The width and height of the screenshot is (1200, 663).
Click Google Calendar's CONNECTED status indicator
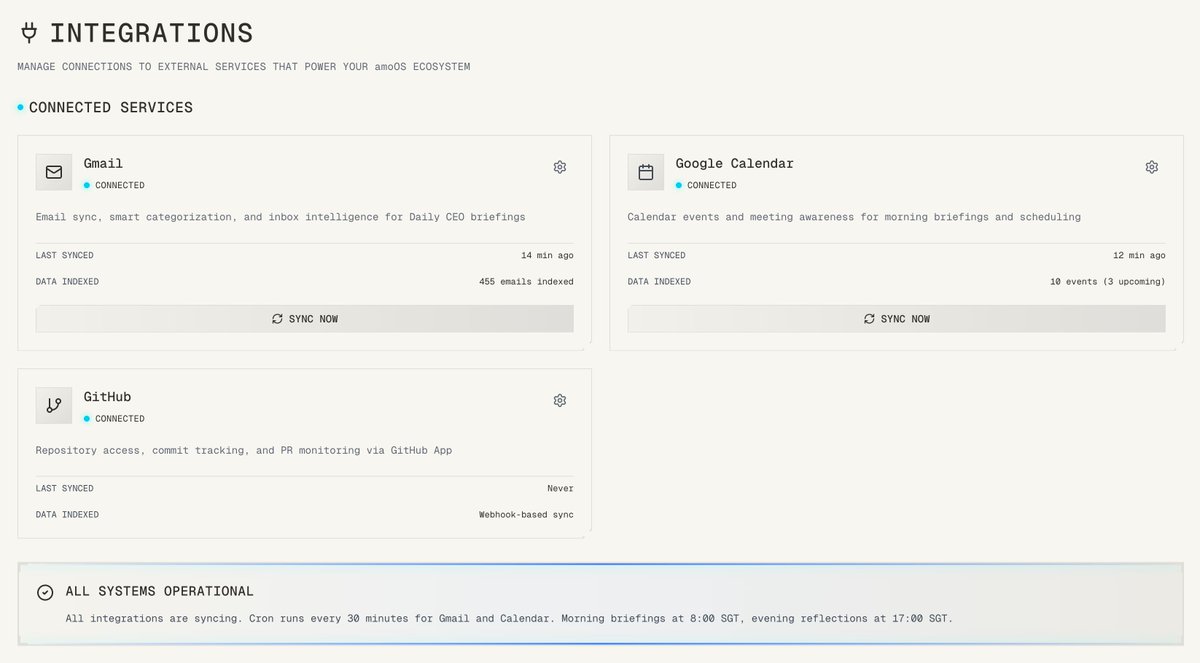pos(680,185)
